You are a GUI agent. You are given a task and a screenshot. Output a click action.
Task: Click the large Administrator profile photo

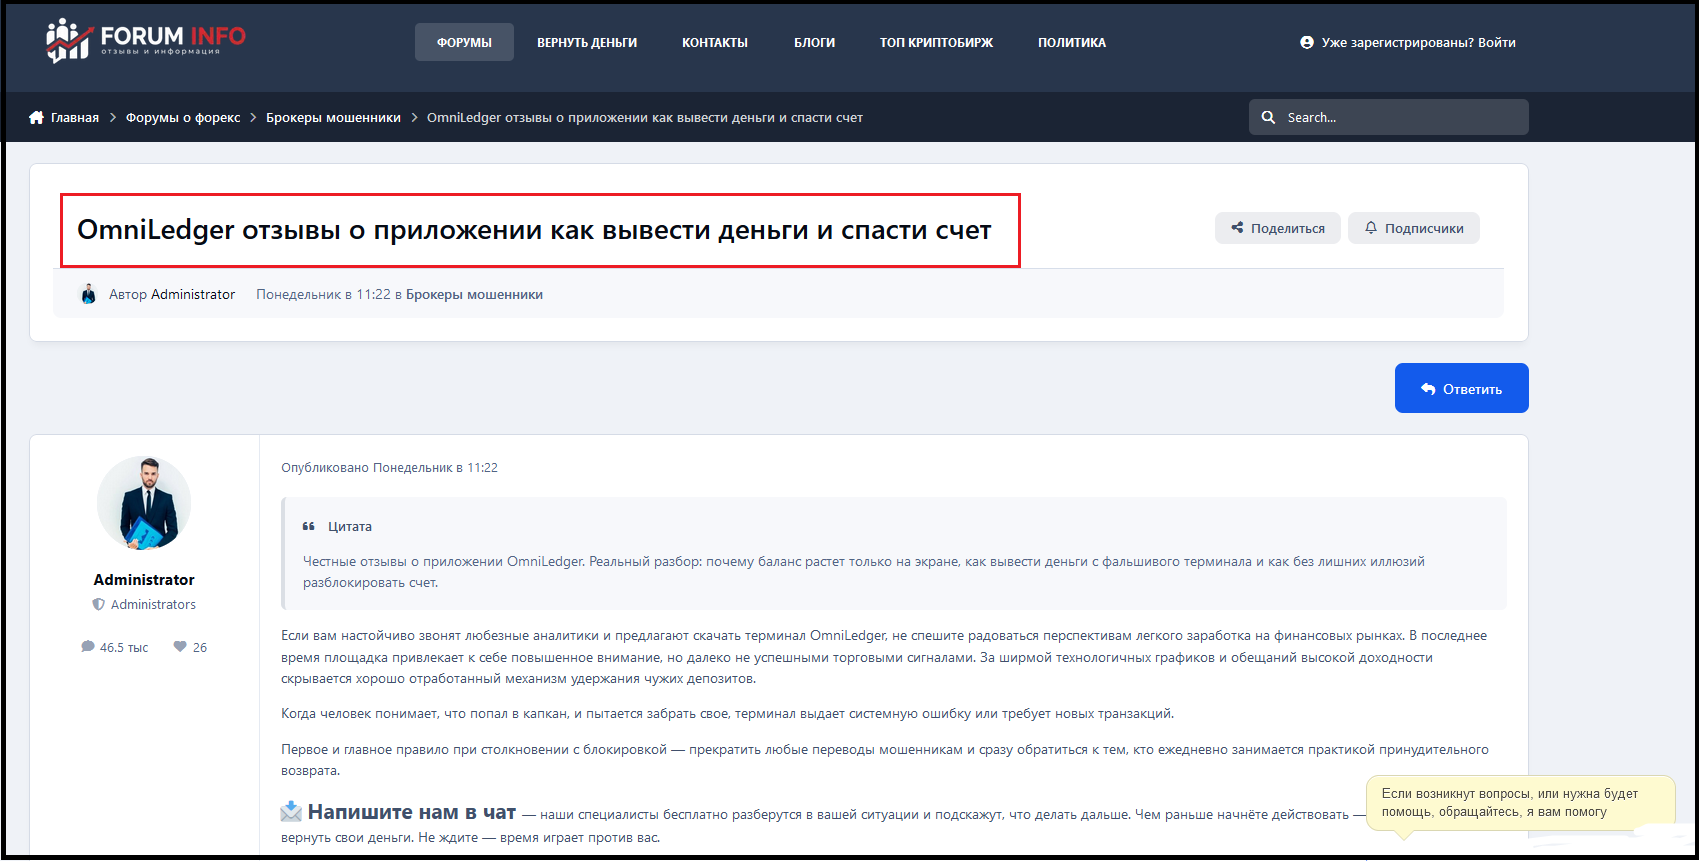[x=144, y=503]
